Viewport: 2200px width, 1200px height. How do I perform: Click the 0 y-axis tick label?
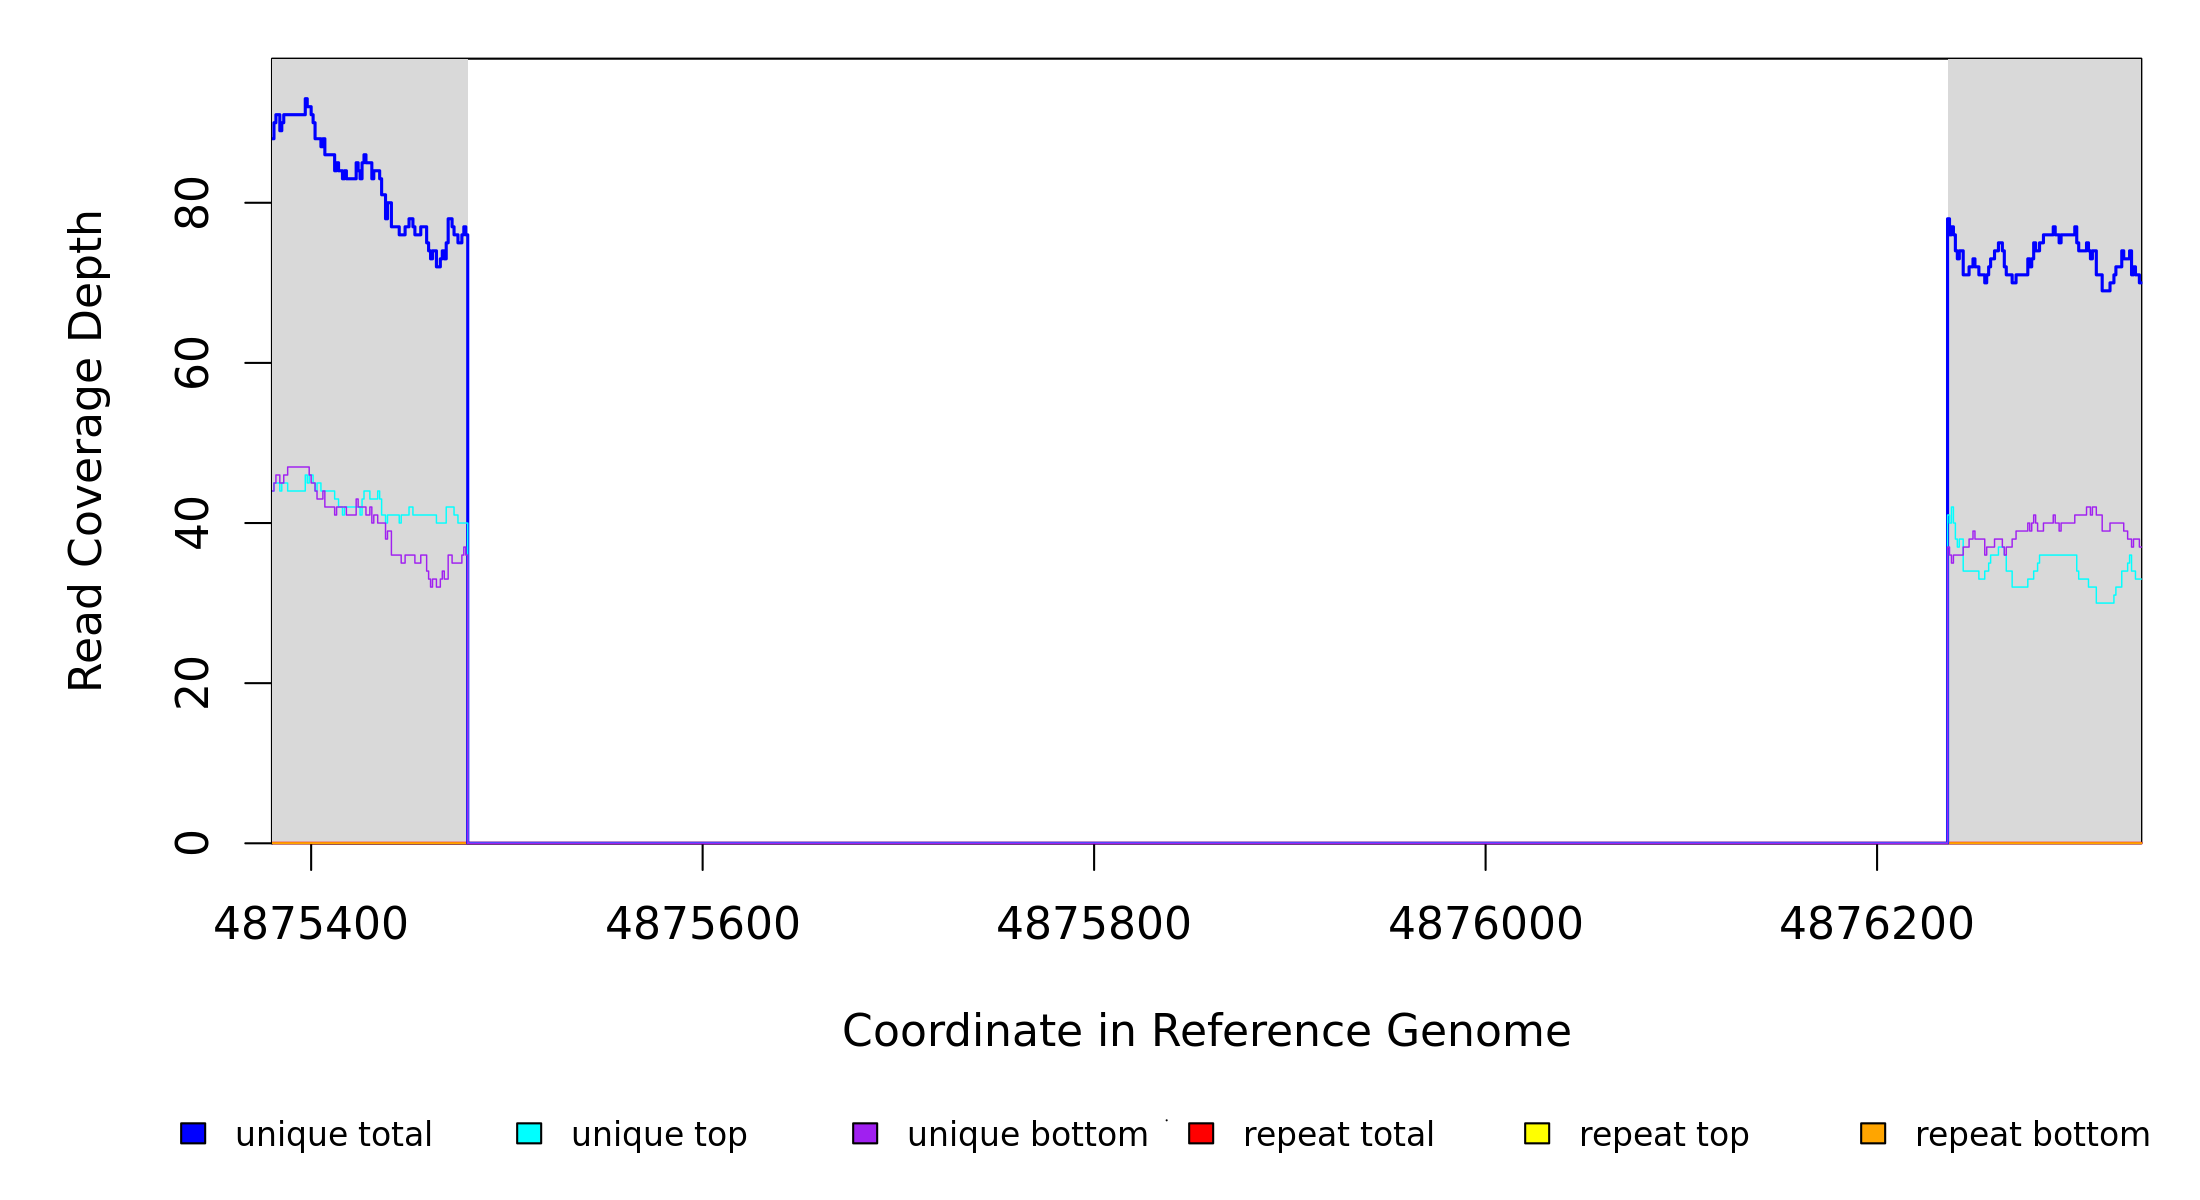point(192,843)
